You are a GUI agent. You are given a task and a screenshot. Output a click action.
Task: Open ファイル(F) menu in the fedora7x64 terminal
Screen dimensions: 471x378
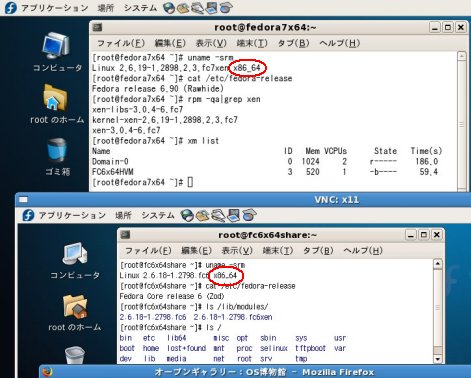click(121, 43)
